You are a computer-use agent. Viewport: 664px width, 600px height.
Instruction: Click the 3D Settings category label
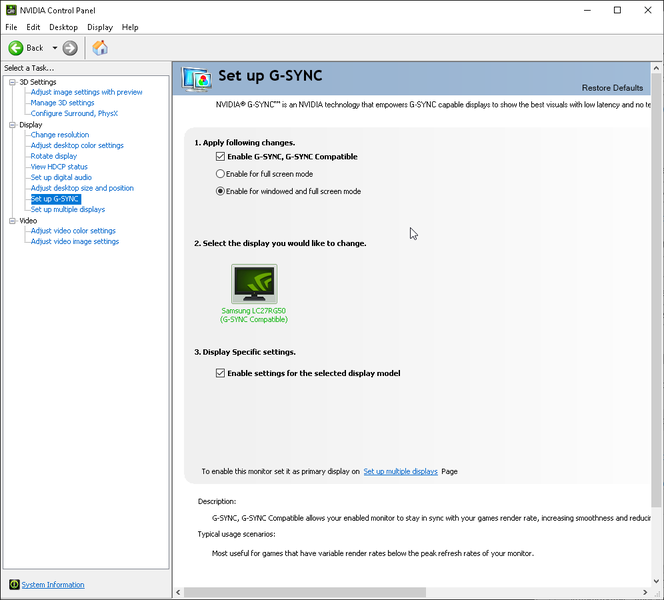pos(38,82)
